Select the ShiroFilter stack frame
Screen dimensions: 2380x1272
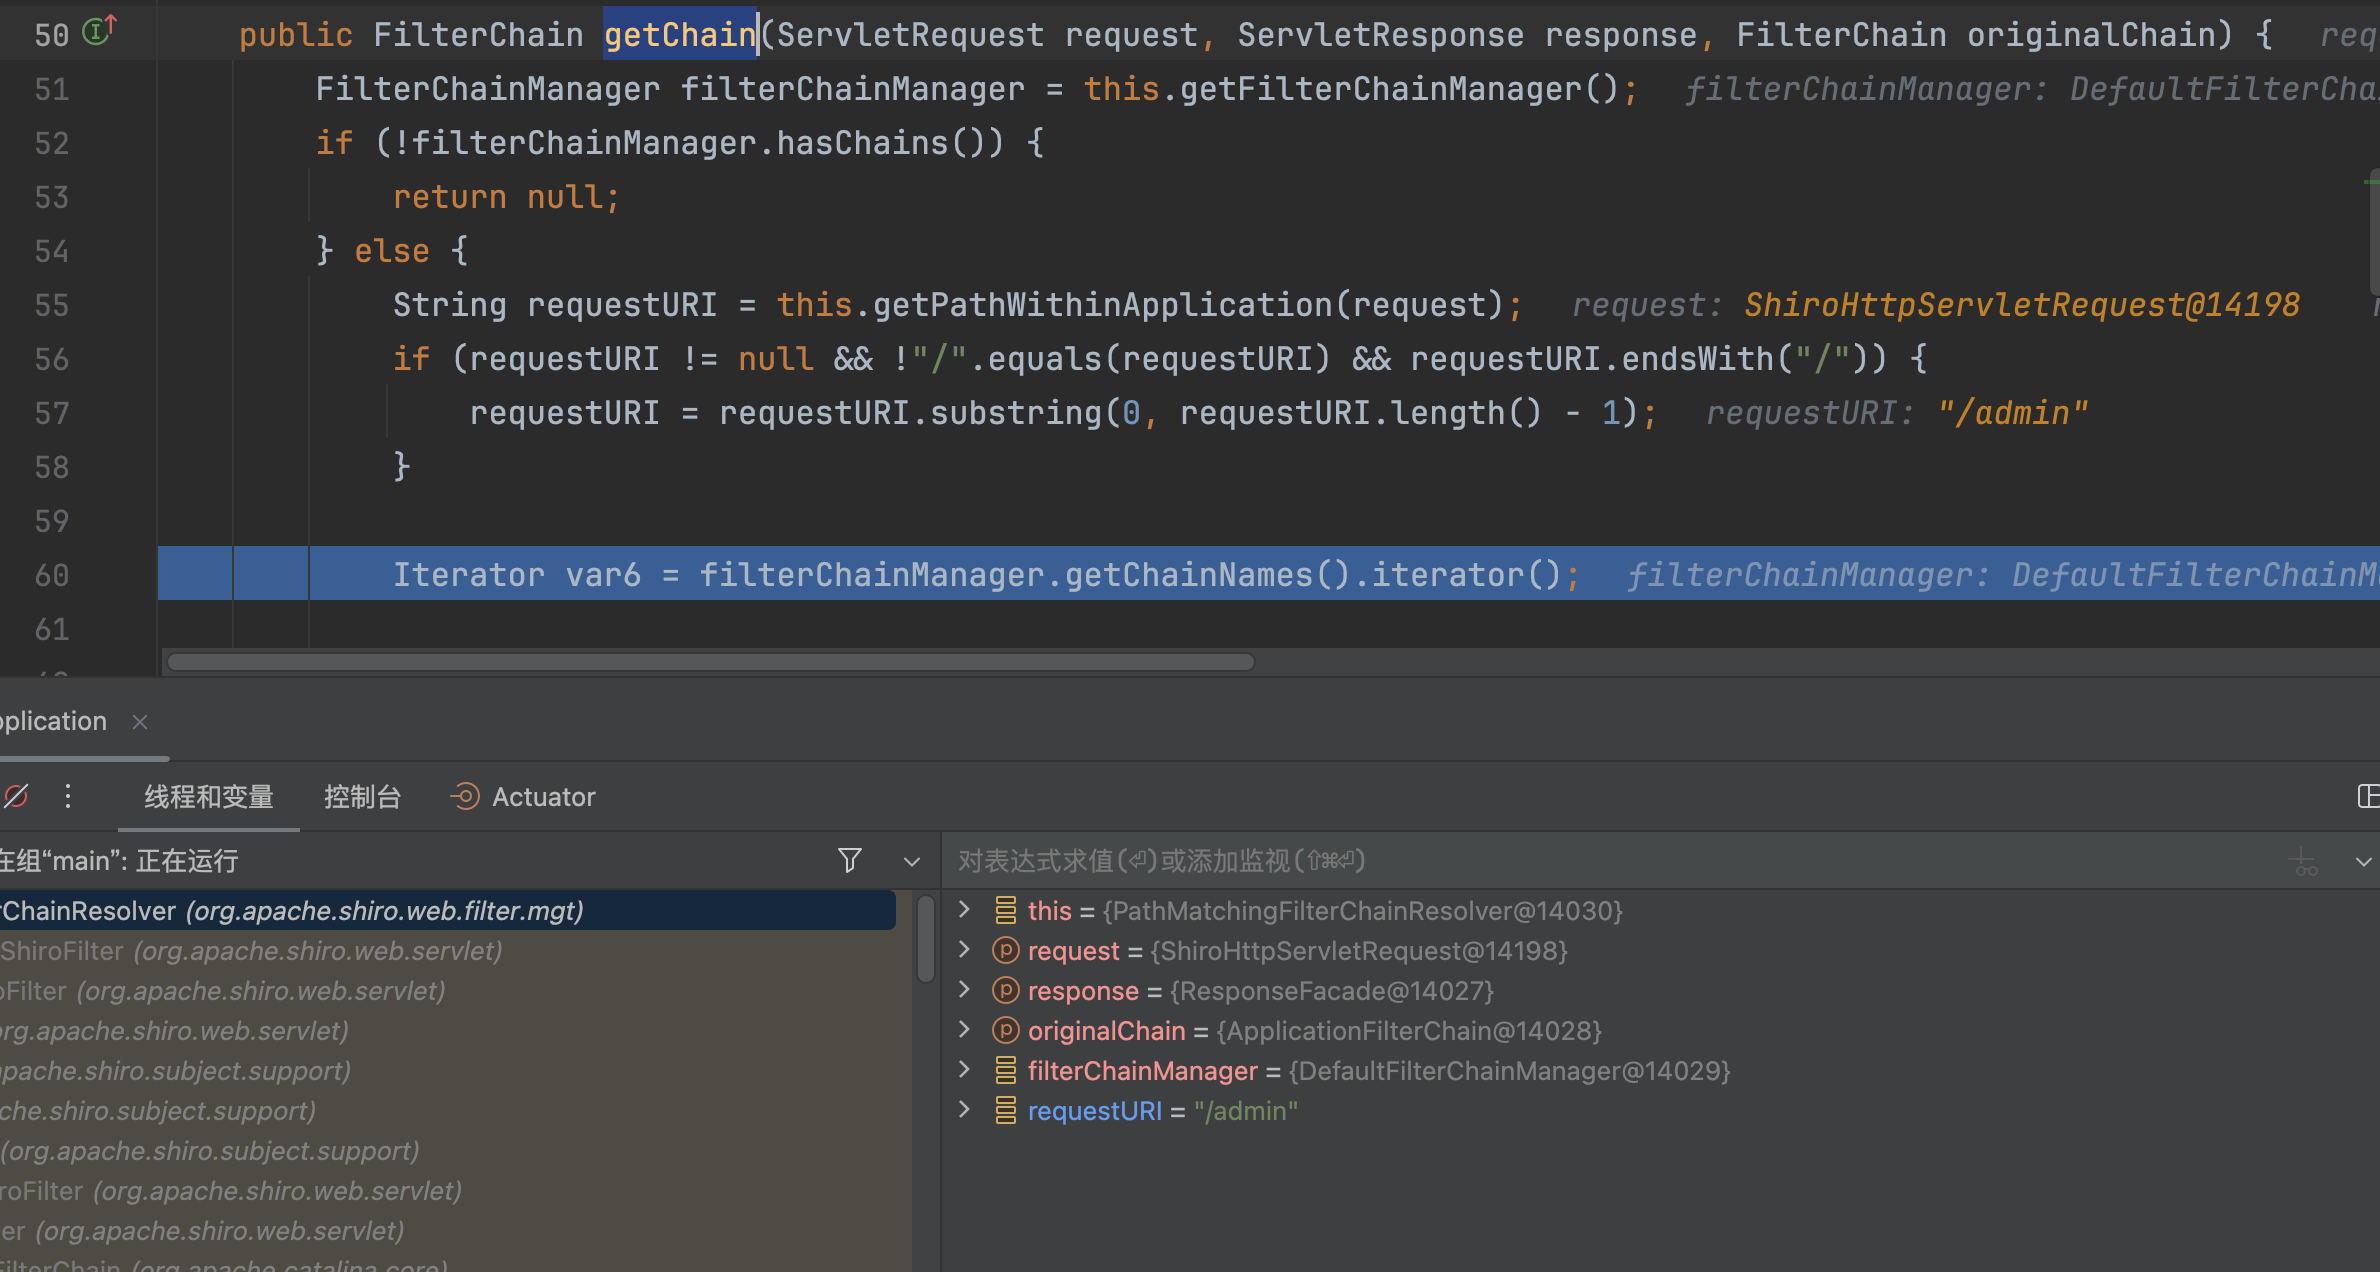tap(250, 951)
